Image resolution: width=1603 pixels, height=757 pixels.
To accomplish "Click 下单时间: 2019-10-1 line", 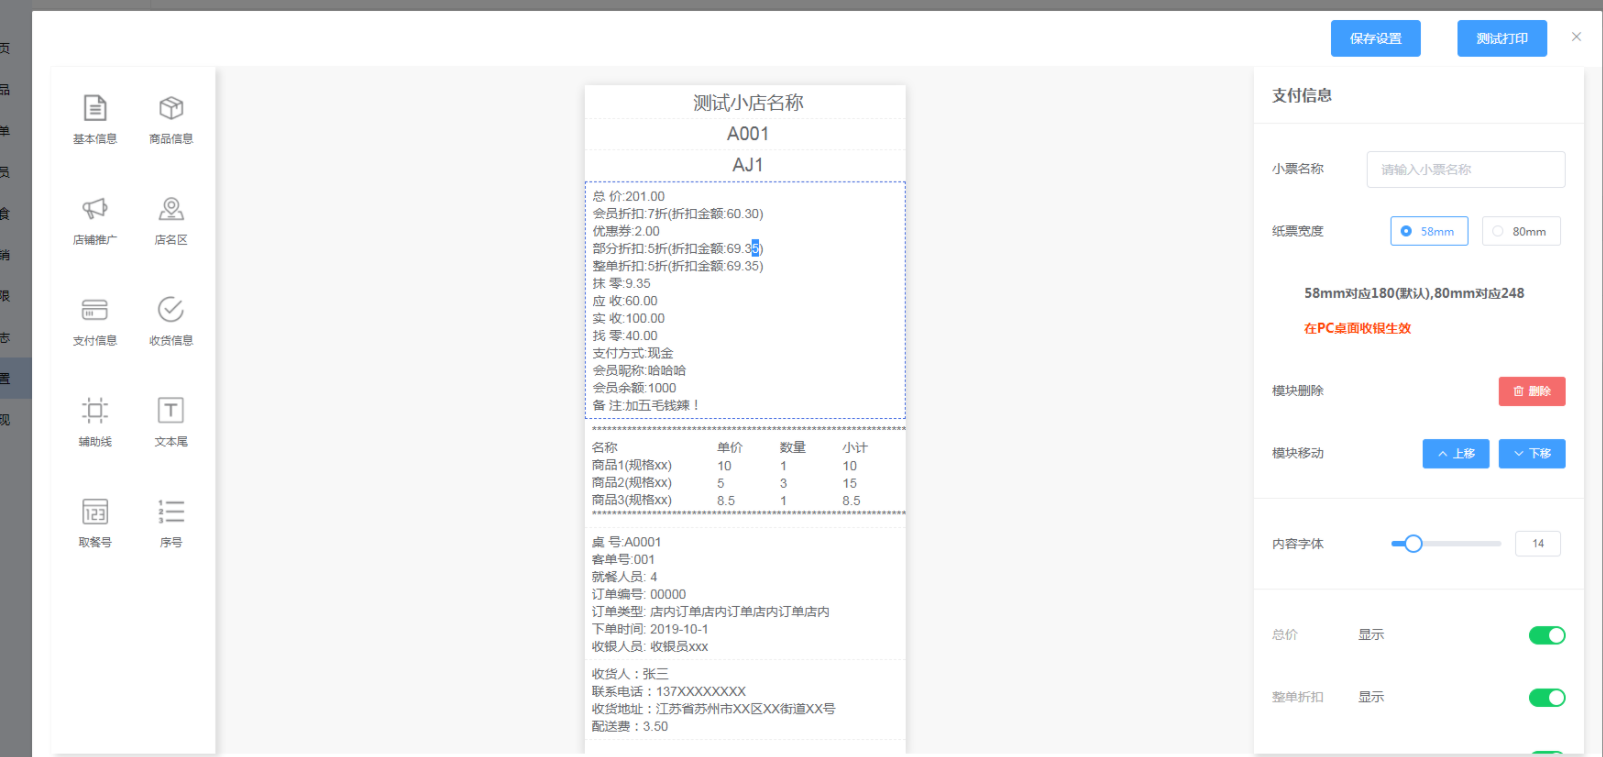I will (649, 629).
